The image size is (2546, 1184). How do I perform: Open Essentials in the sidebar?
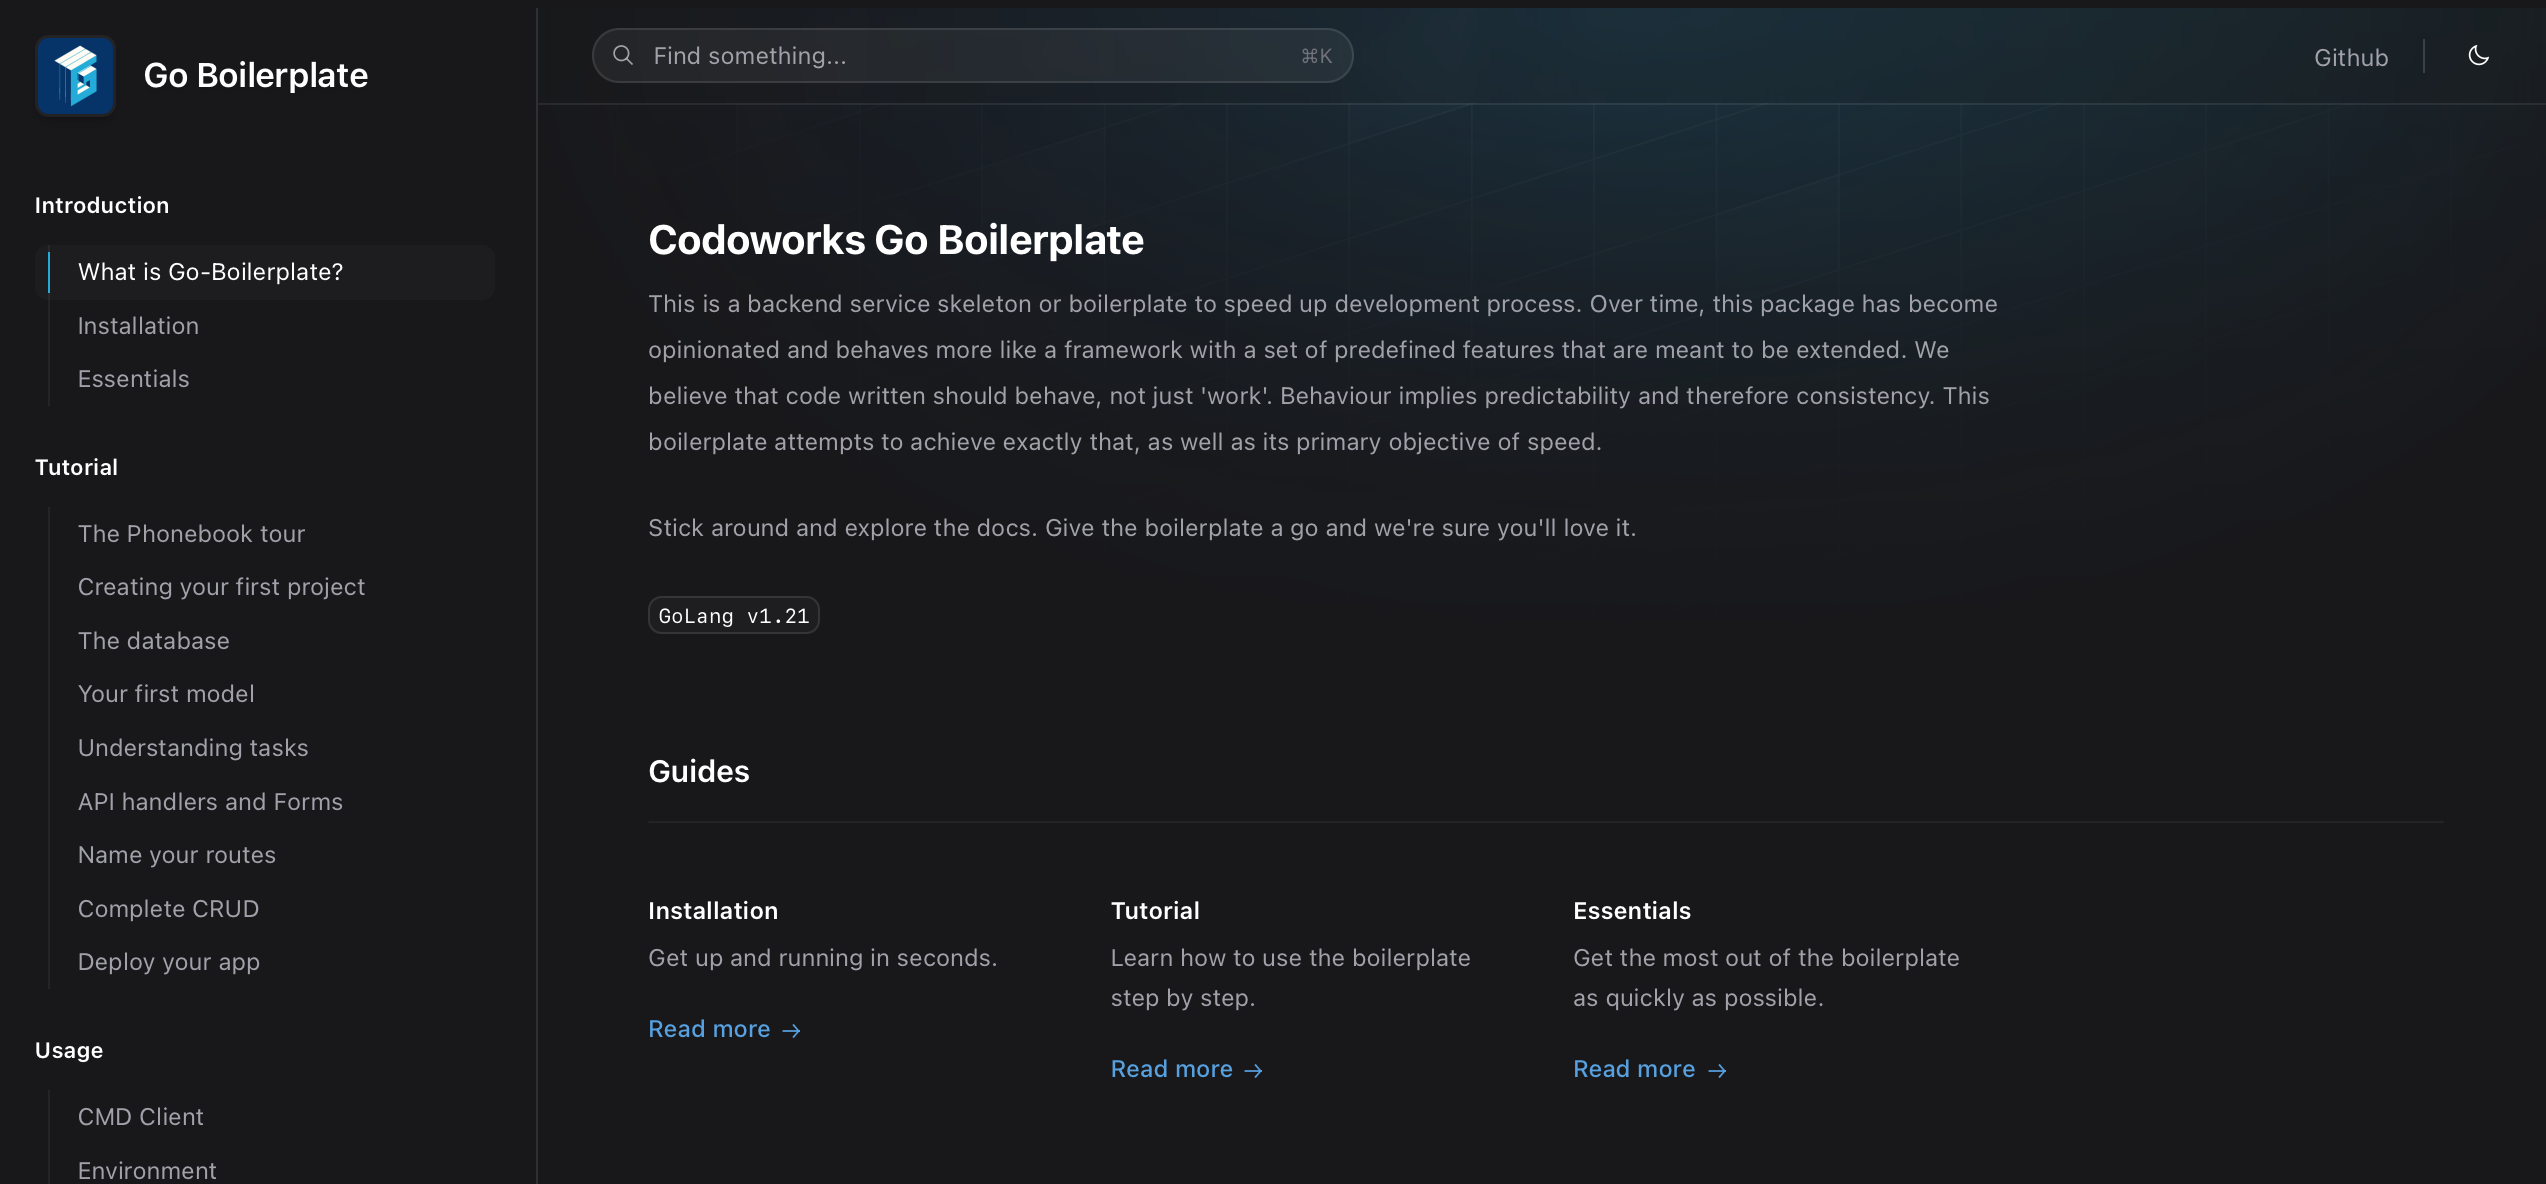(133, 379)
